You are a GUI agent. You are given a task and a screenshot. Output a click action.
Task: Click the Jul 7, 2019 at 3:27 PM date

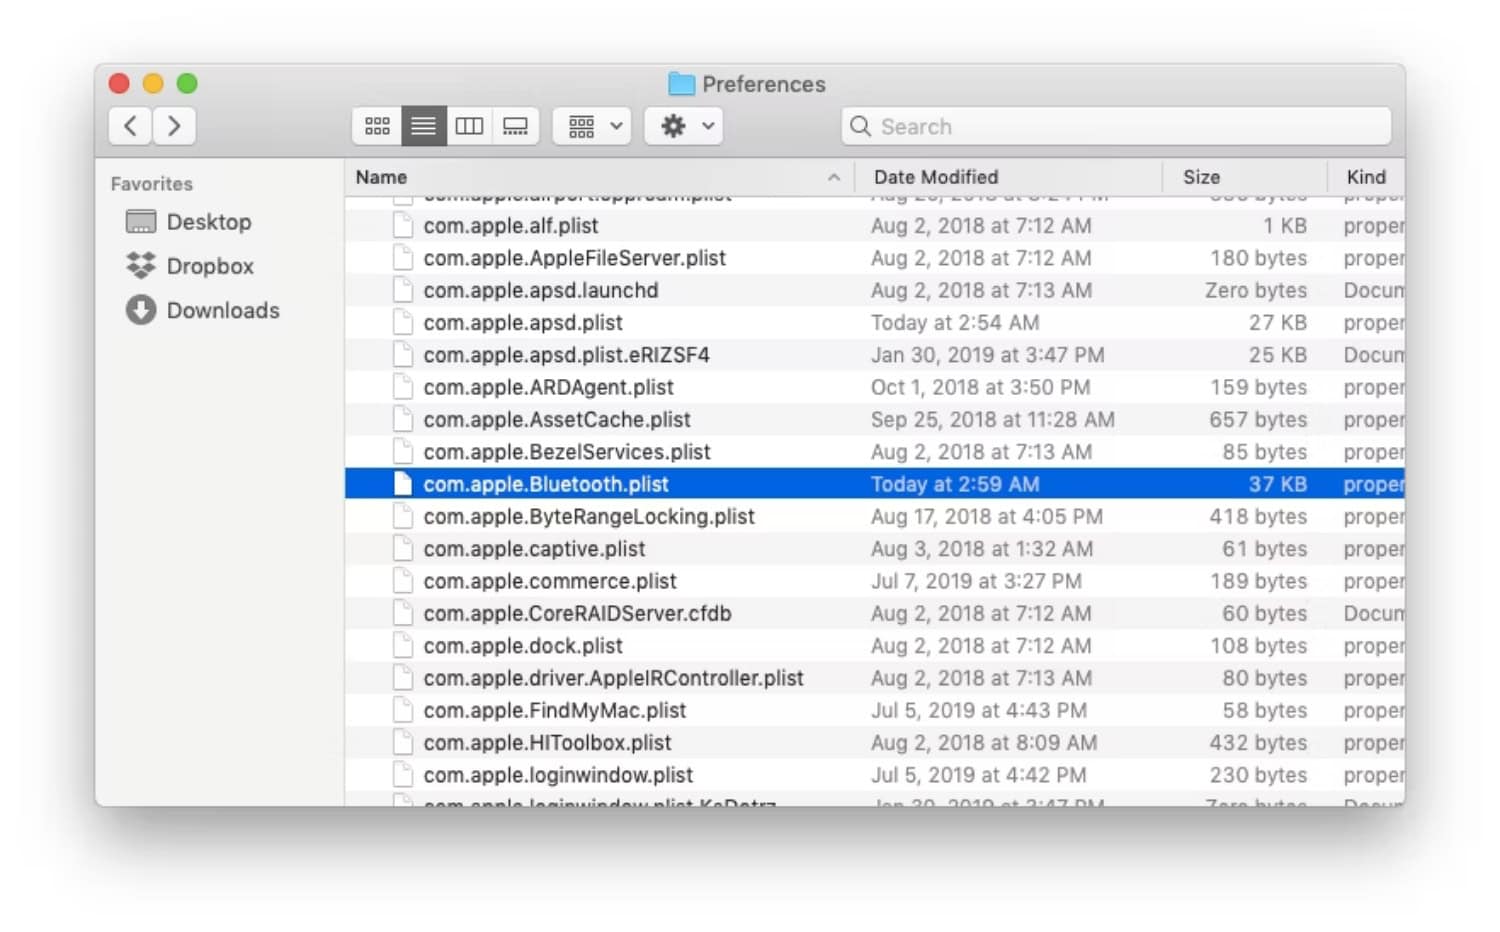click(976, 581)
